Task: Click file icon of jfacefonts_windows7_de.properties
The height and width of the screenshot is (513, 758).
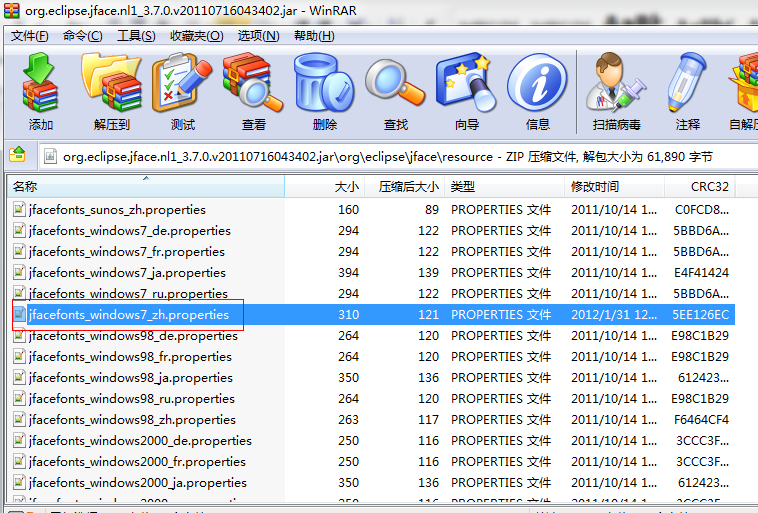Action: pyautogui.click(x=19, y=230)
